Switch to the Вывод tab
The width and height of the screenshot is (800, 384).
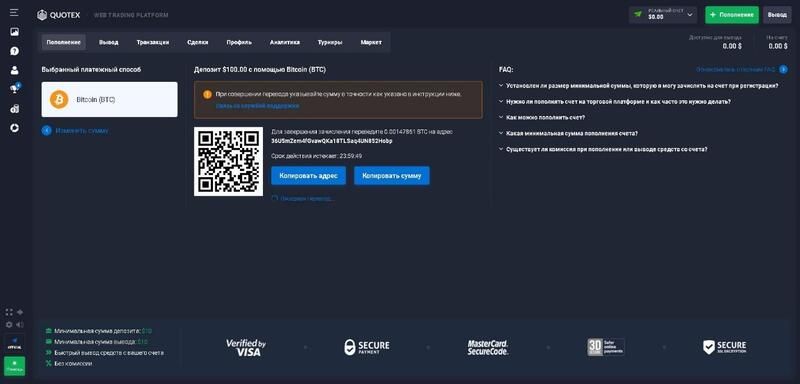point(109,42)
